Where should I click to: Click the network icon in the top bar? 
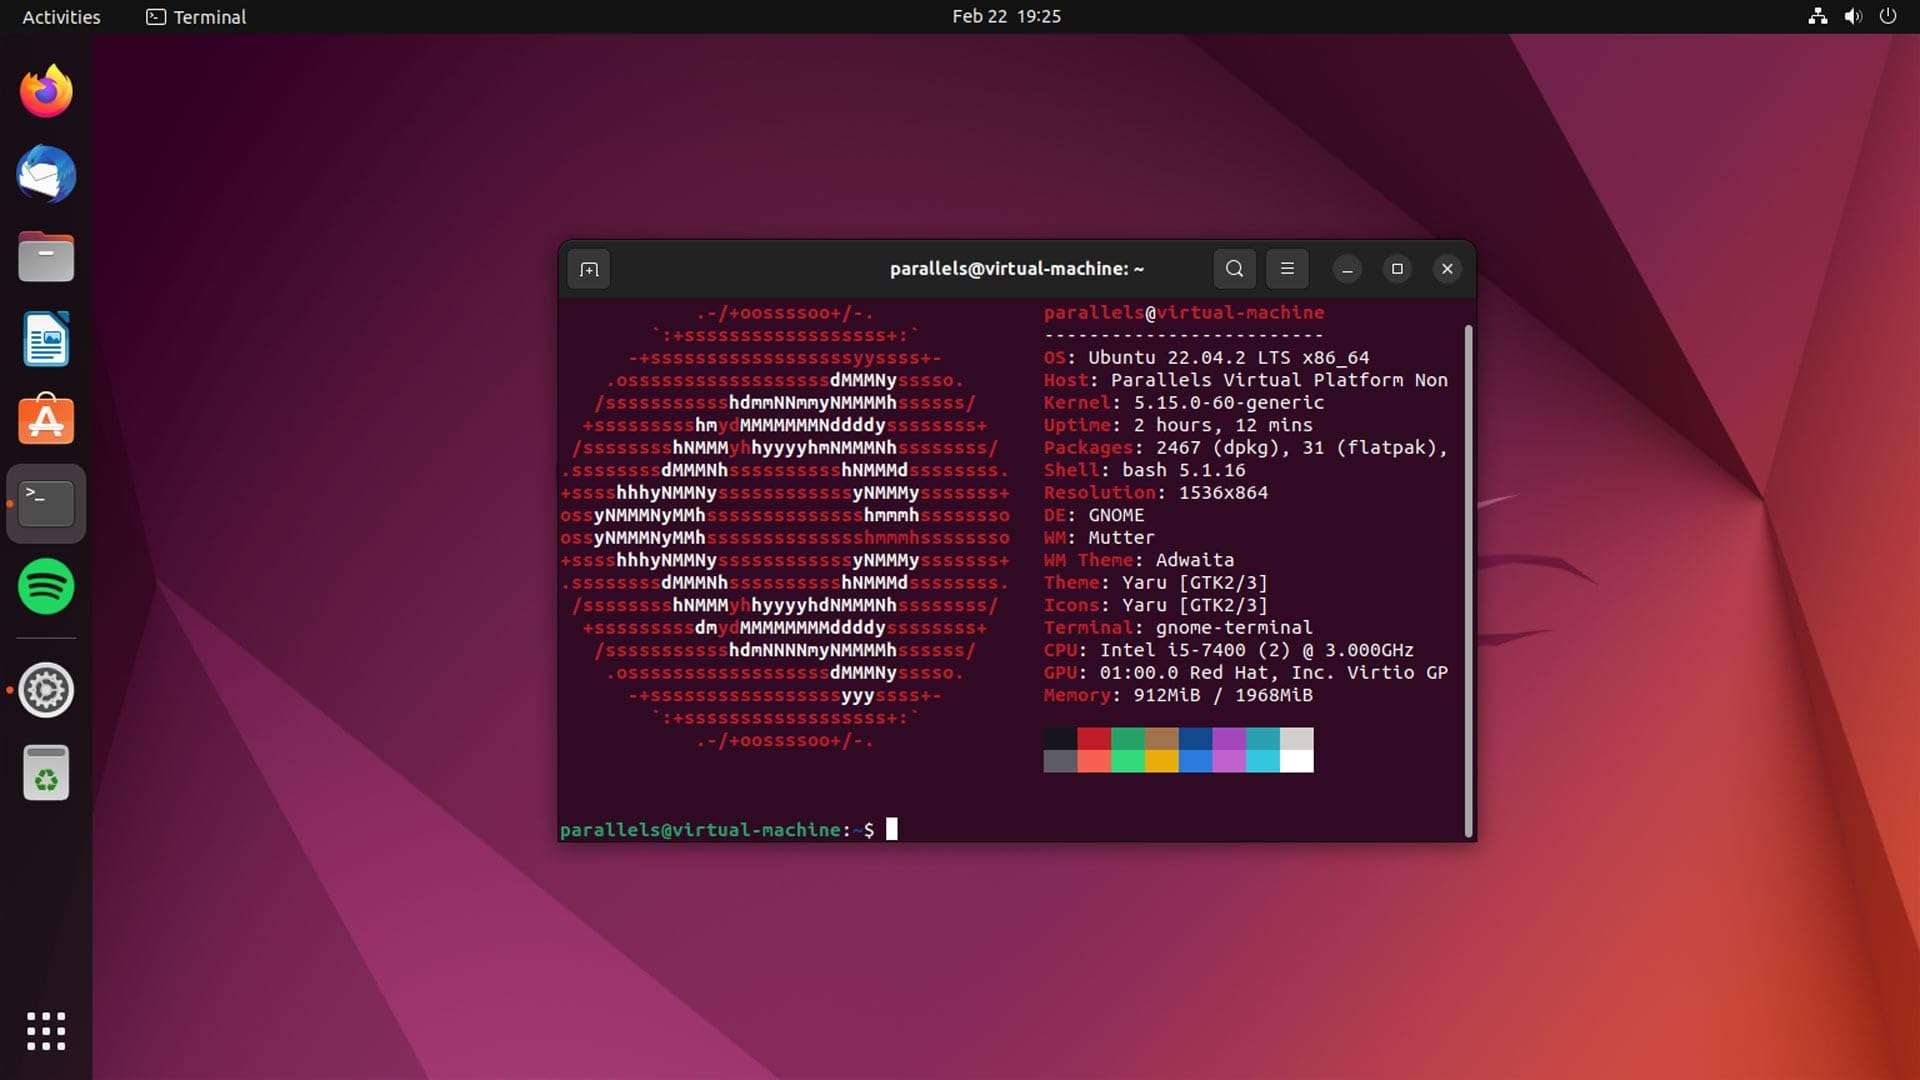[1817, 16]
